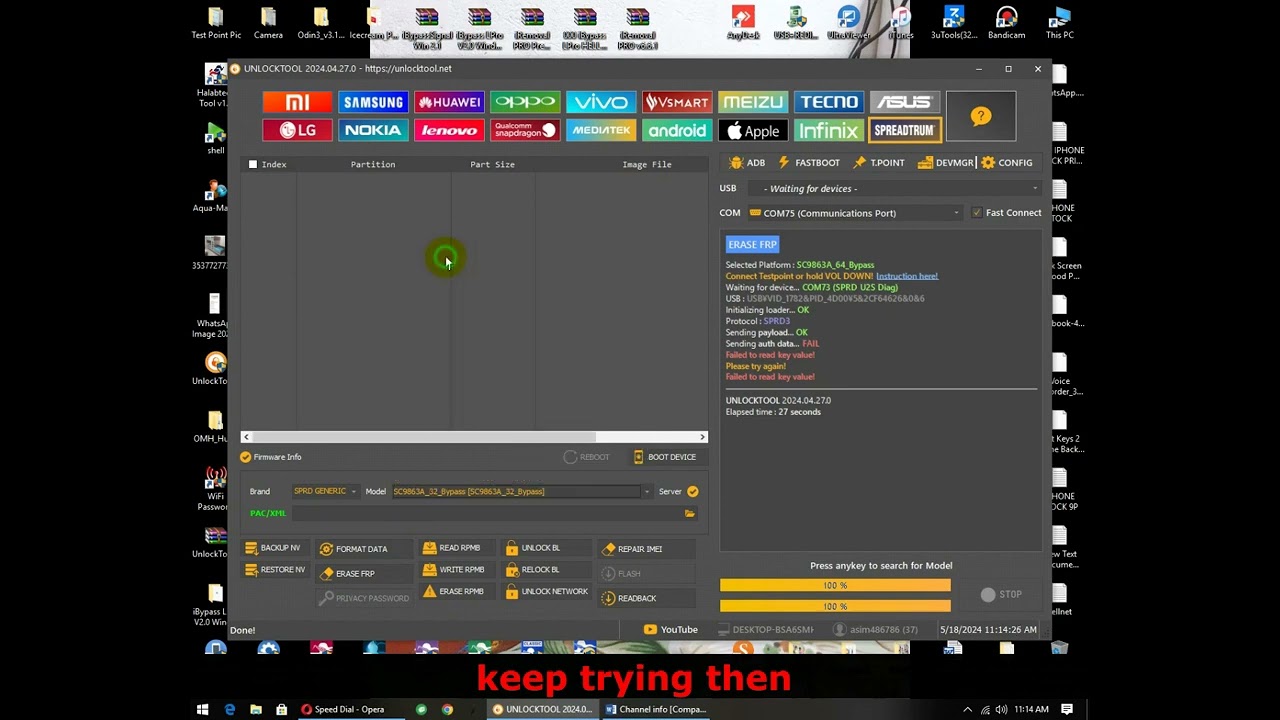Select the Qualcomm Snapdragon tile
Image resolution: width=1280 pixels, height=720 pixels.
525,130
